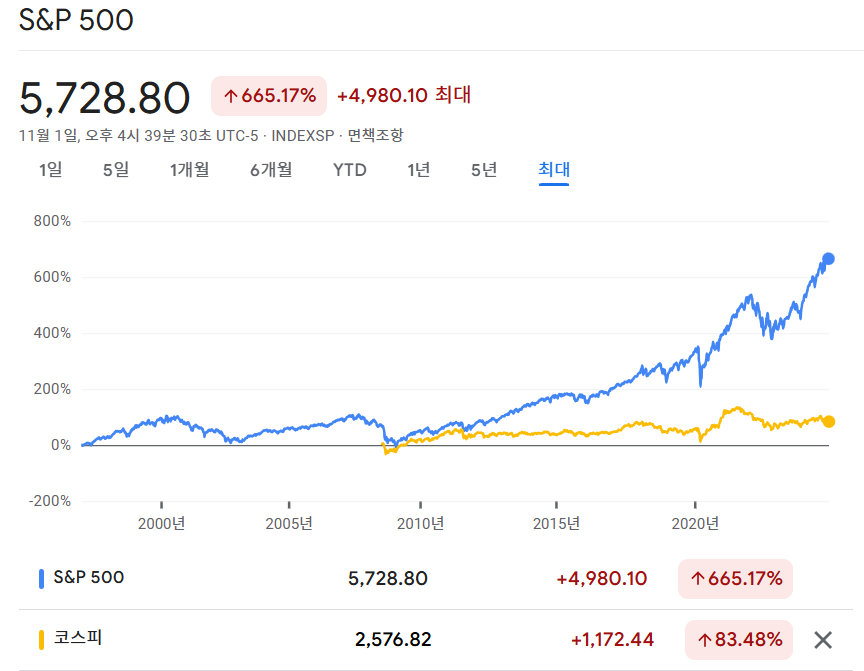The width and height of the screenshot is (864, 671).
Task: Choose the 5년 range tab
Action: (484, 170)
